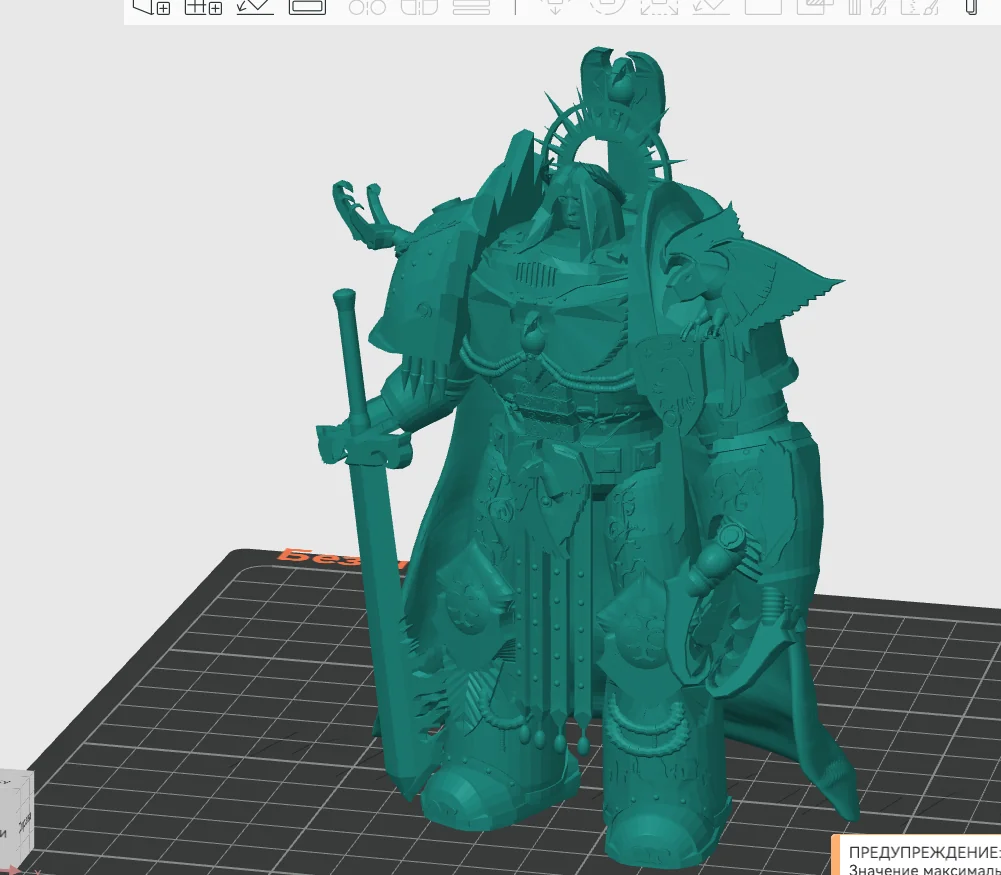Arrange all objects on the plate
The width and height of the screenshot is (1001, 875).
coord(307,7)
